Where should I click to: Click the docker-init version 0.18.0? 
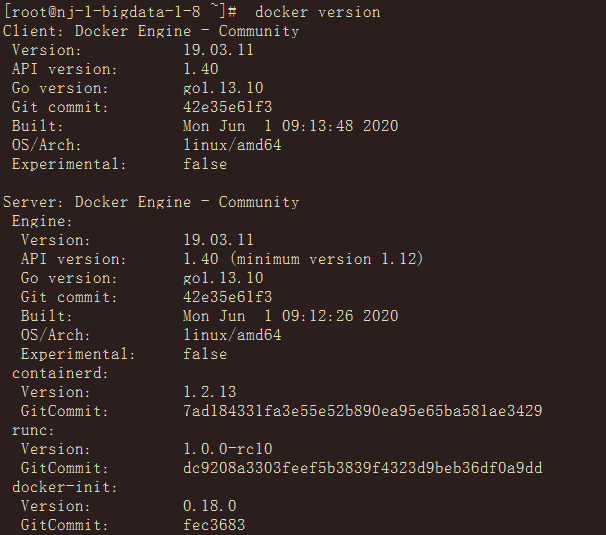[210, 506]
